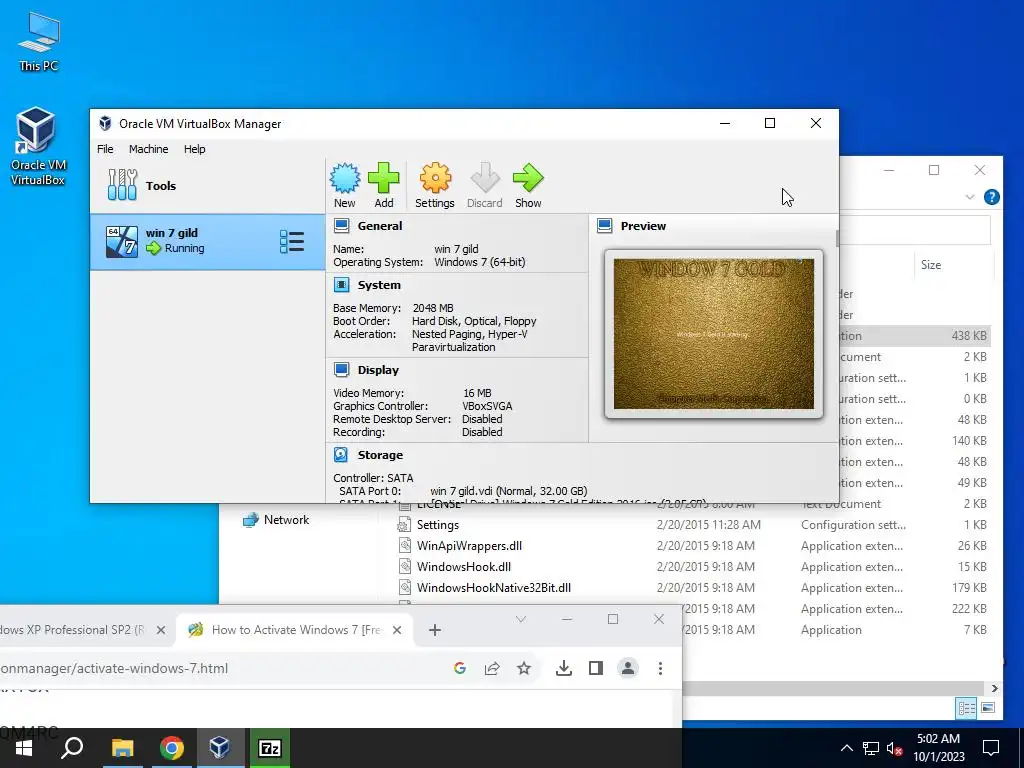Viewport: 1024px width, 768px height.
Task: Open the Windows Start menu
Action: coord(24,748)
